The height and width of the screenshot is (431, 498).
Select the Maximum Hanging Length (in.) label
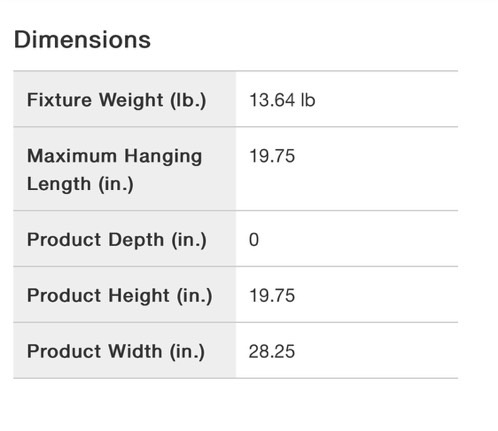point(115,170)
